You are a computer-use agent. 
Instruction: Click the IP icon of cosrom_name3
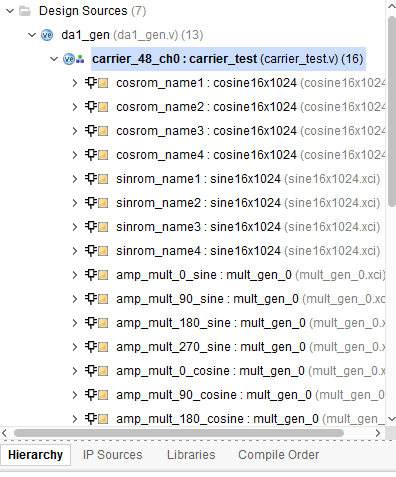[97, 130]
